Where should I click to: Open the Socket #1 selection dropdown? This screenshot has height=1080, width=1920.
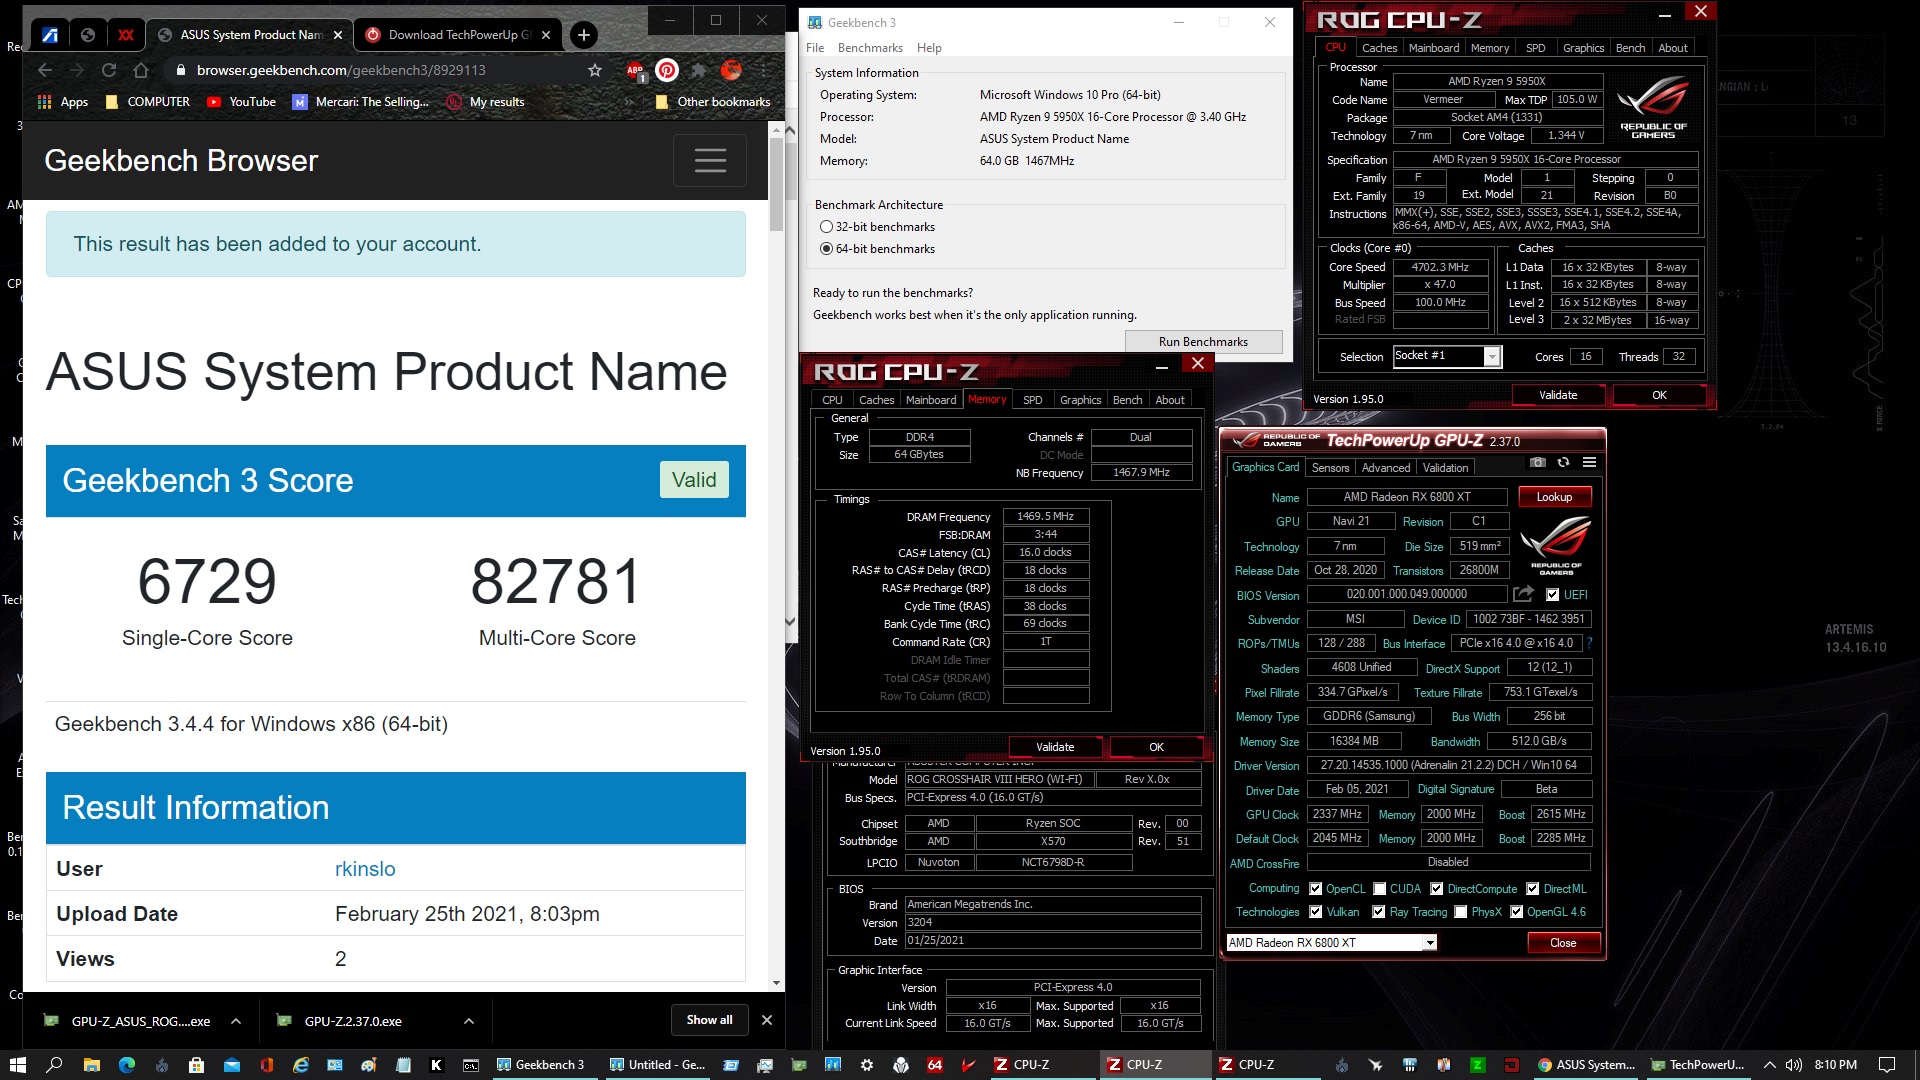(1447, 356)
